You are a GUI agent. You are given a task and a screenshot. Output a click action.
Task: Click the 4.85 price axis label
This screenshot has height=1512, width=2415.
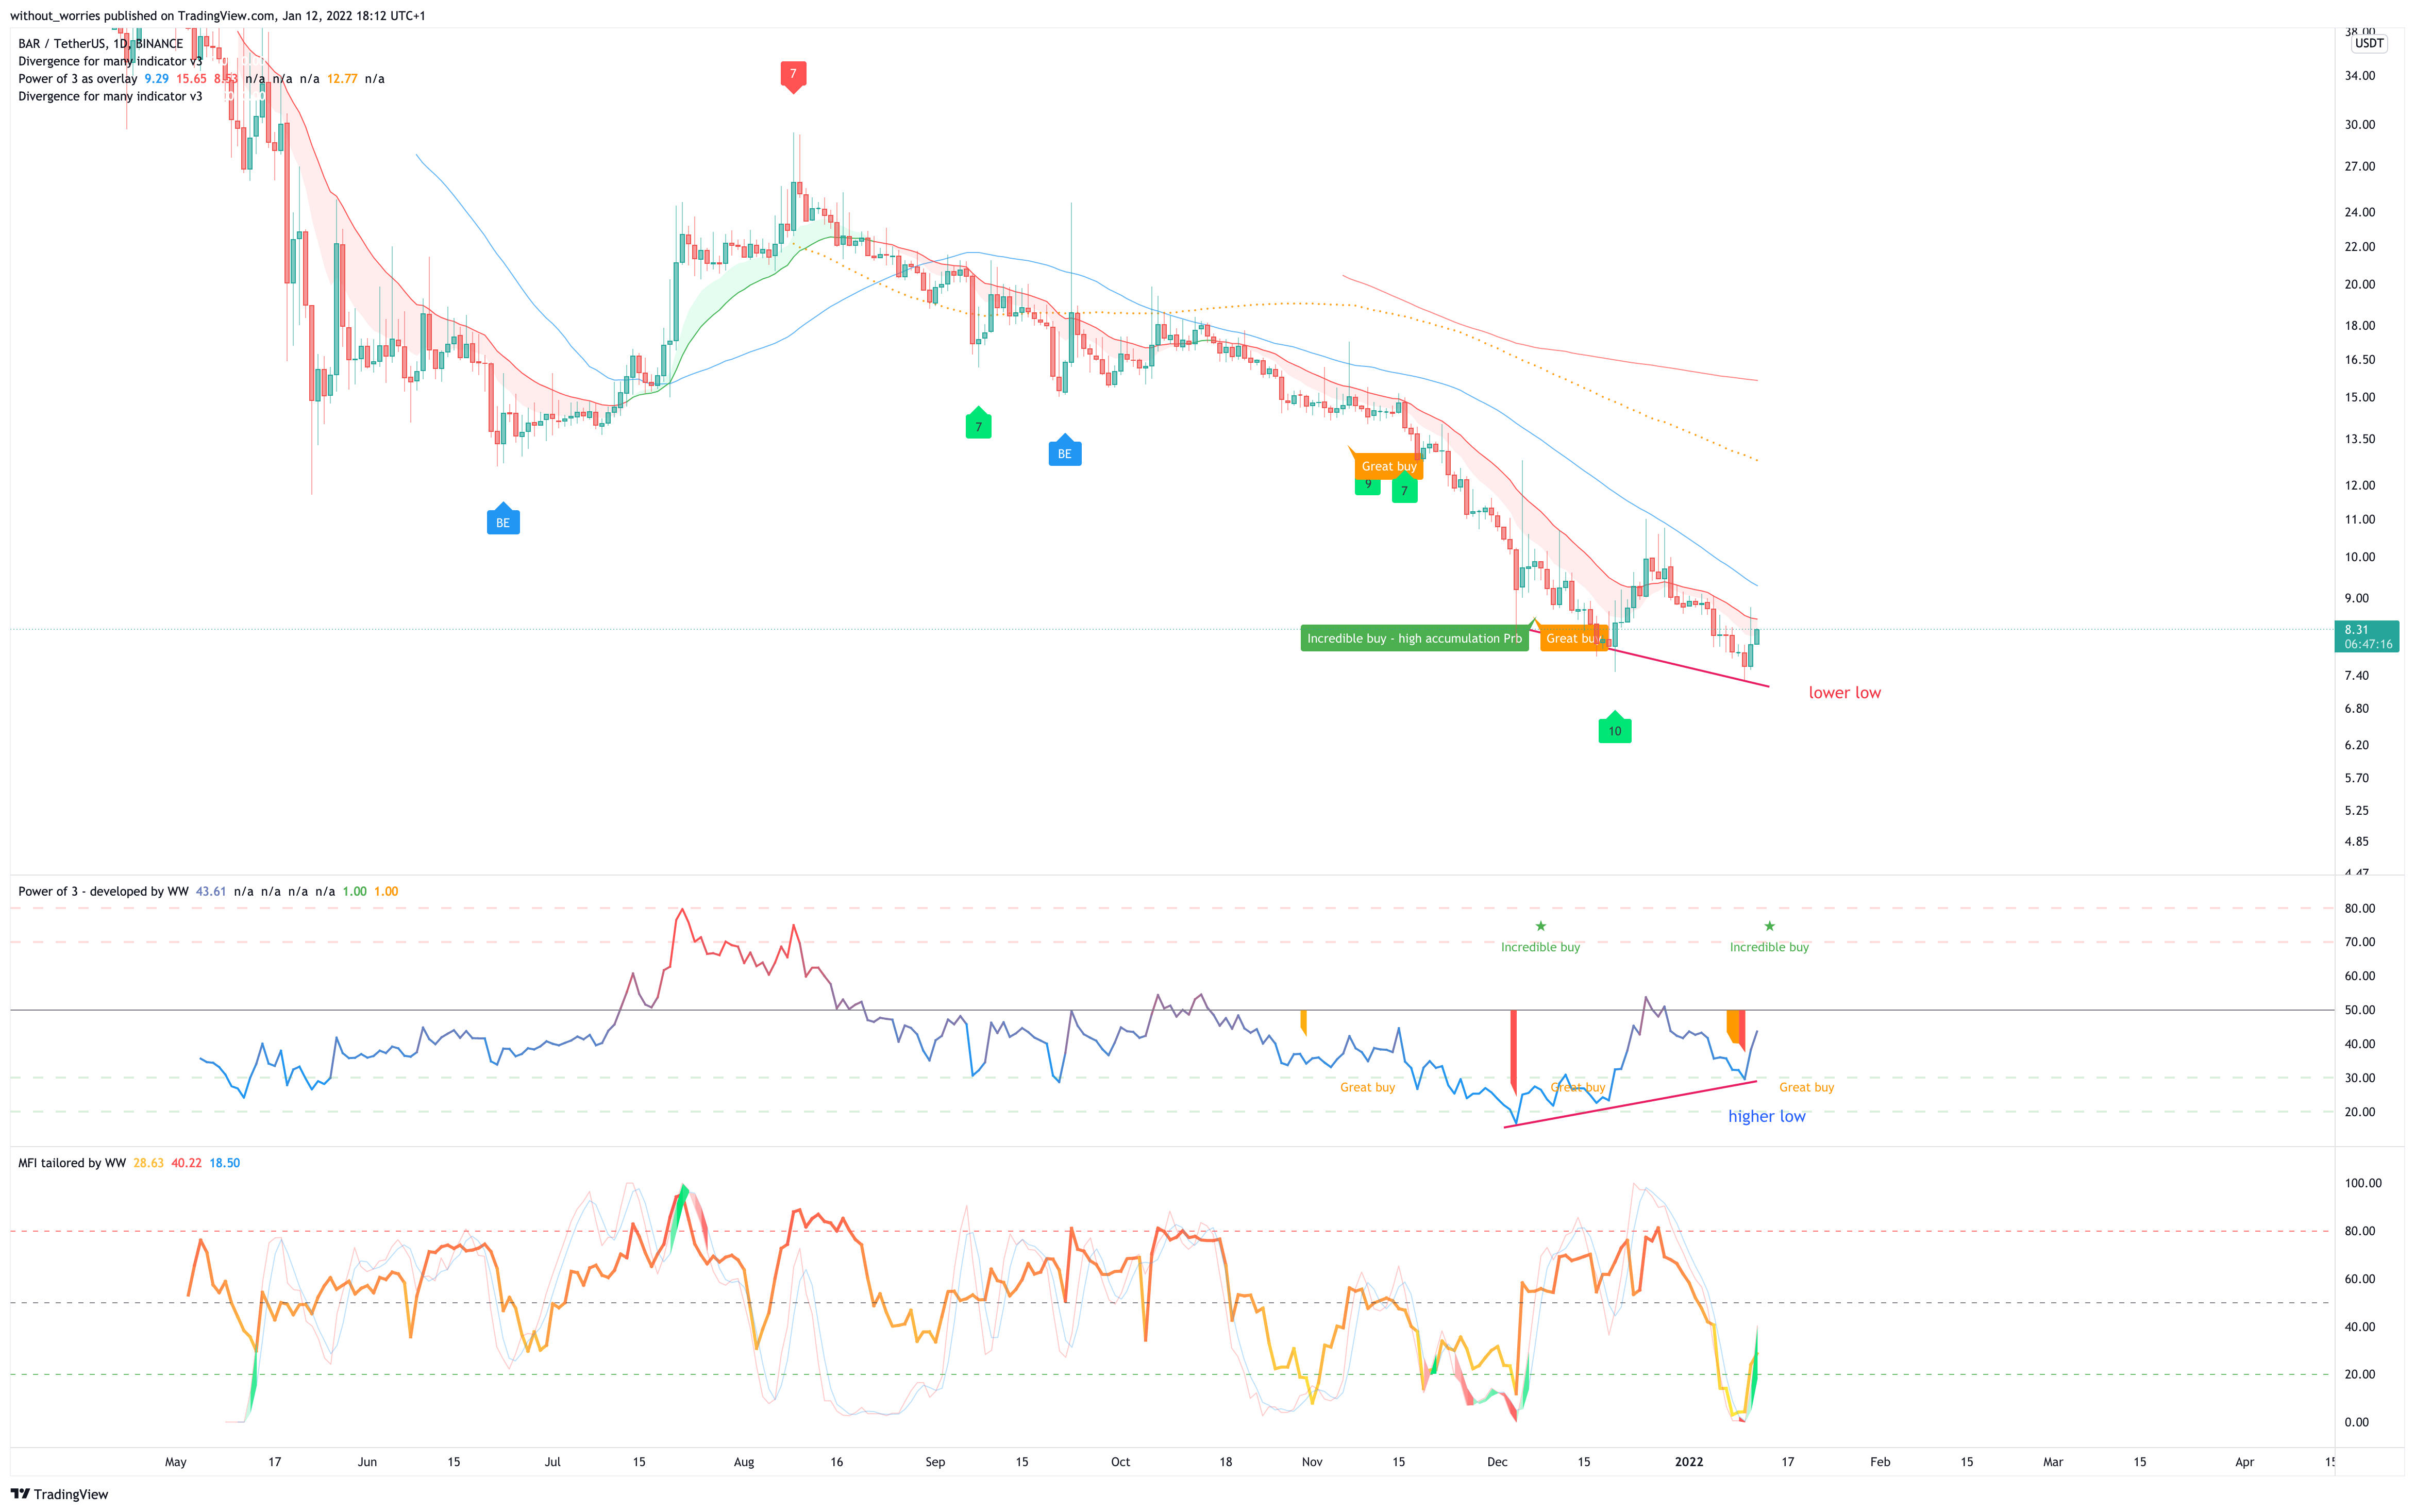(2357, 842)
